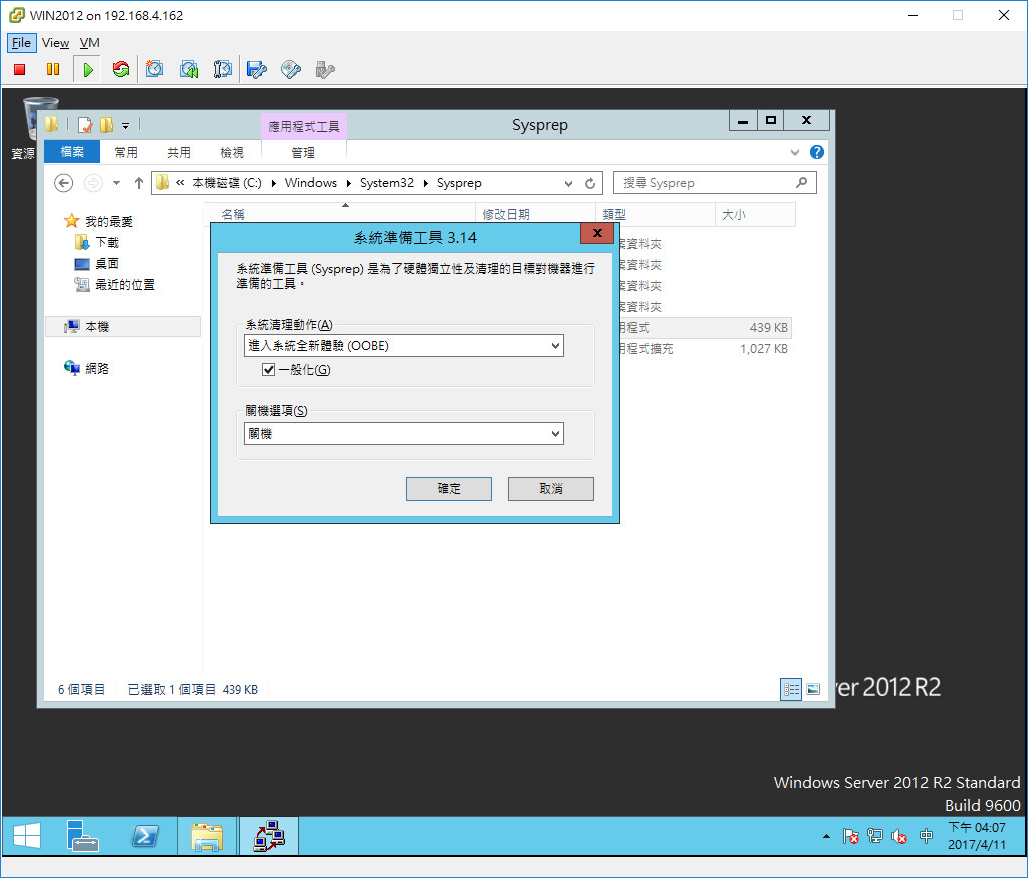Expand address bar history dropdown
1028x878 pixels.
click(x=568, y=184)
